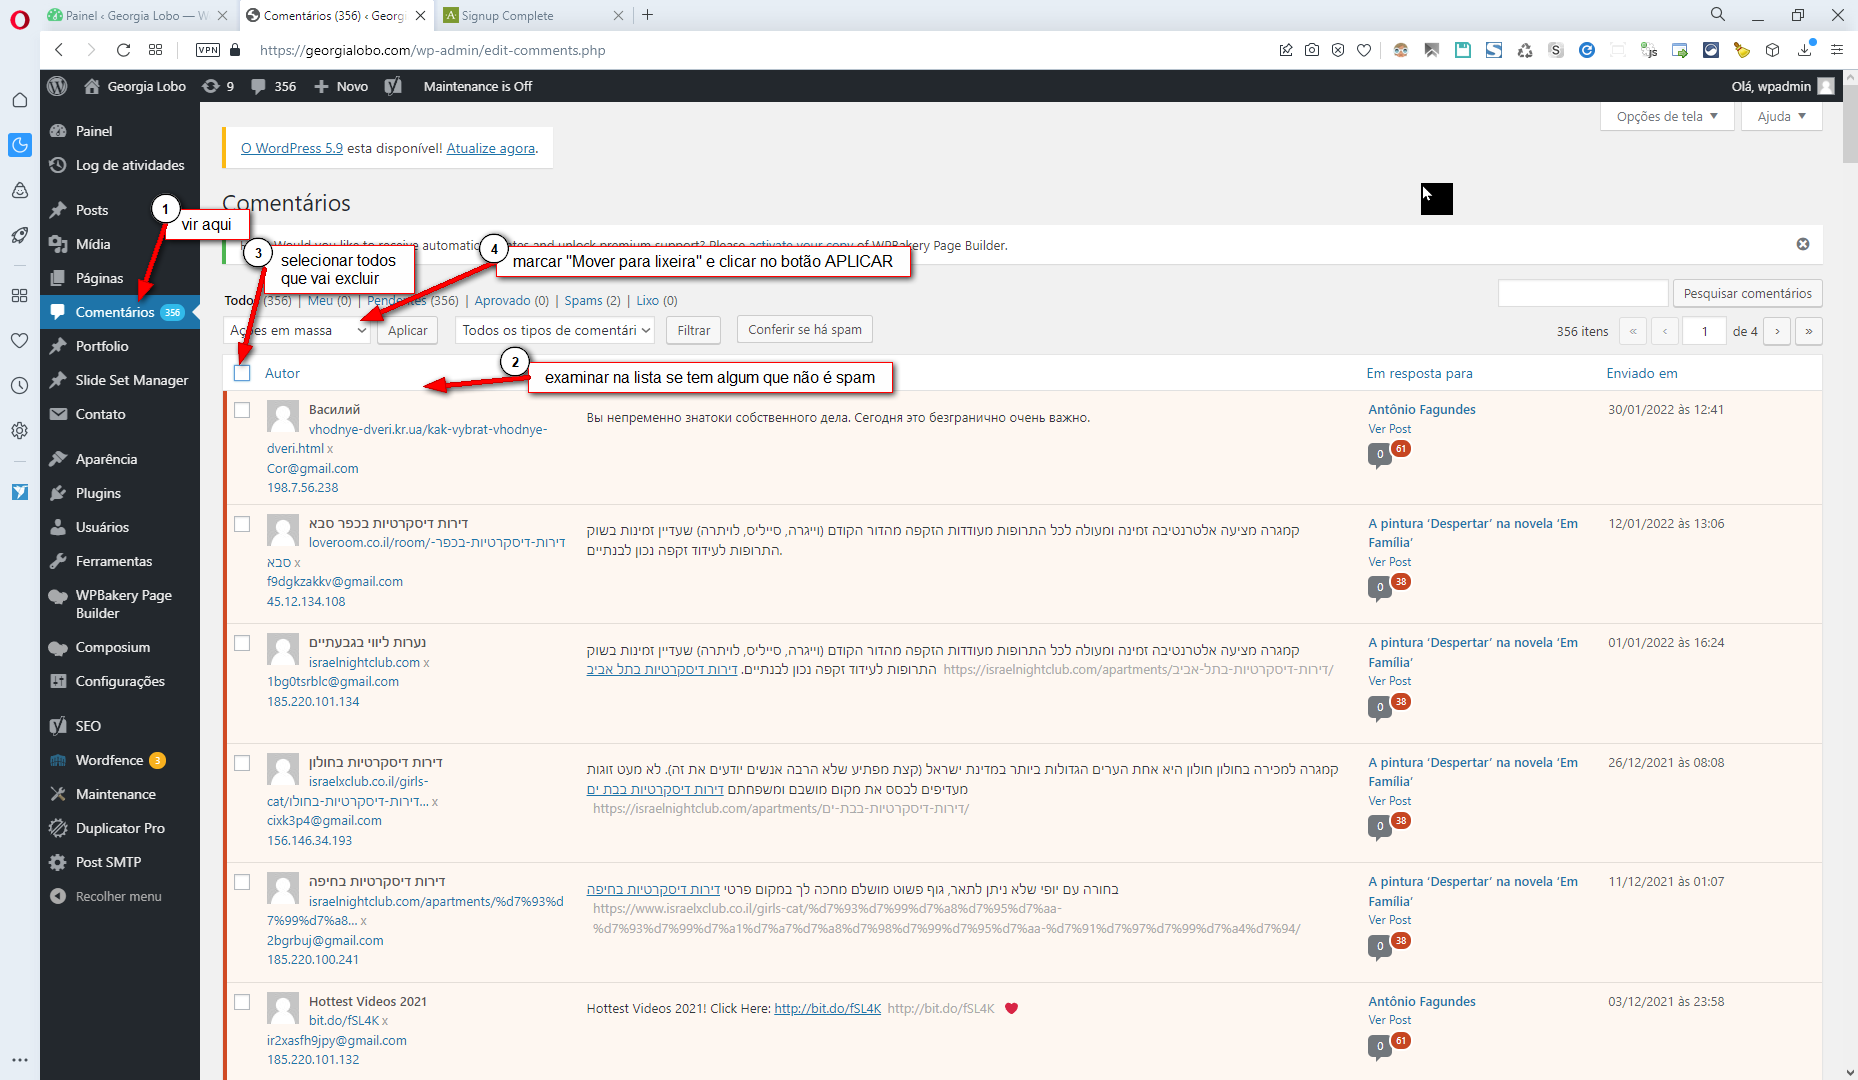
Task: Check the comment from loveroom.co.il
Action: click(242, 524)
